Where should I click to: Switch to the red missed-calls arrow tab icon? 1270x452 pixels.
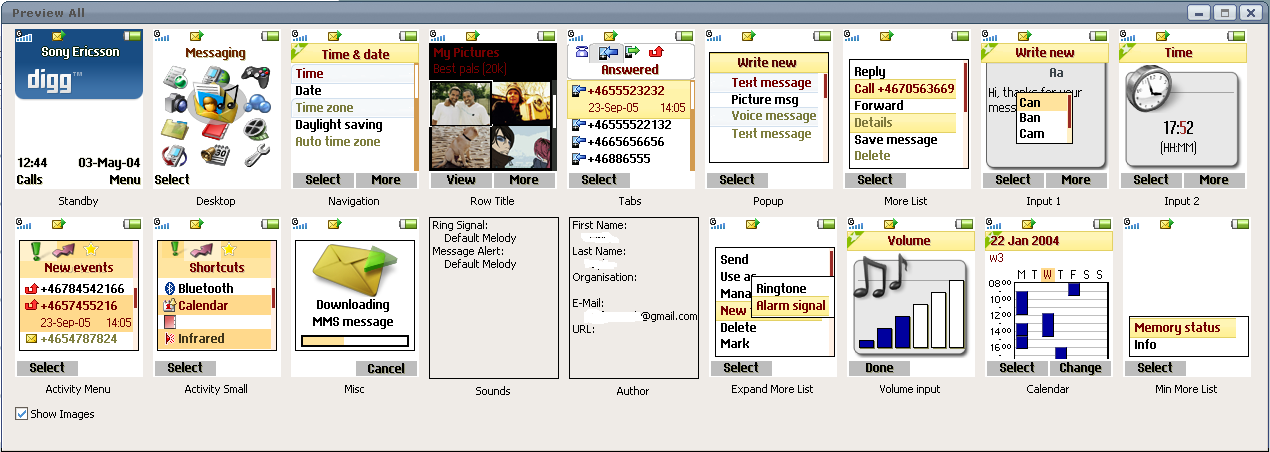(656, 52)
